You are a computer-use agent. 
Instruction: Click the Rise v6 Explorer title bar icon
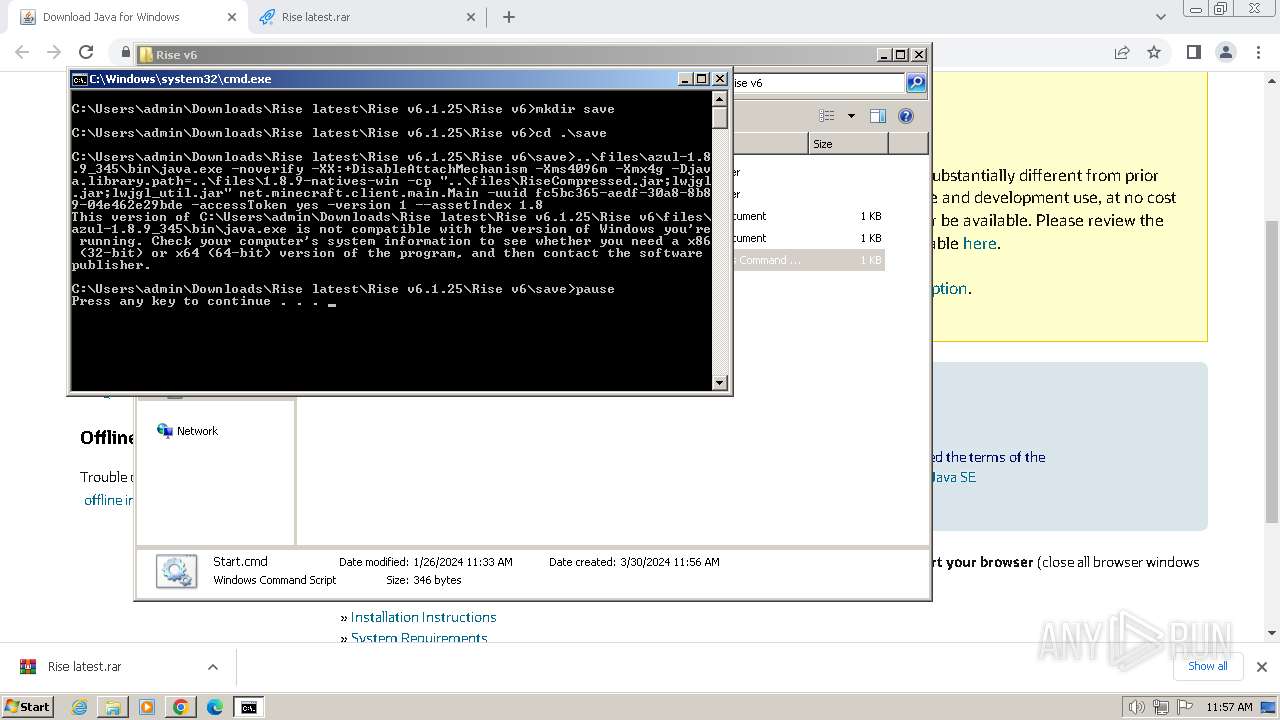(146, 55)
